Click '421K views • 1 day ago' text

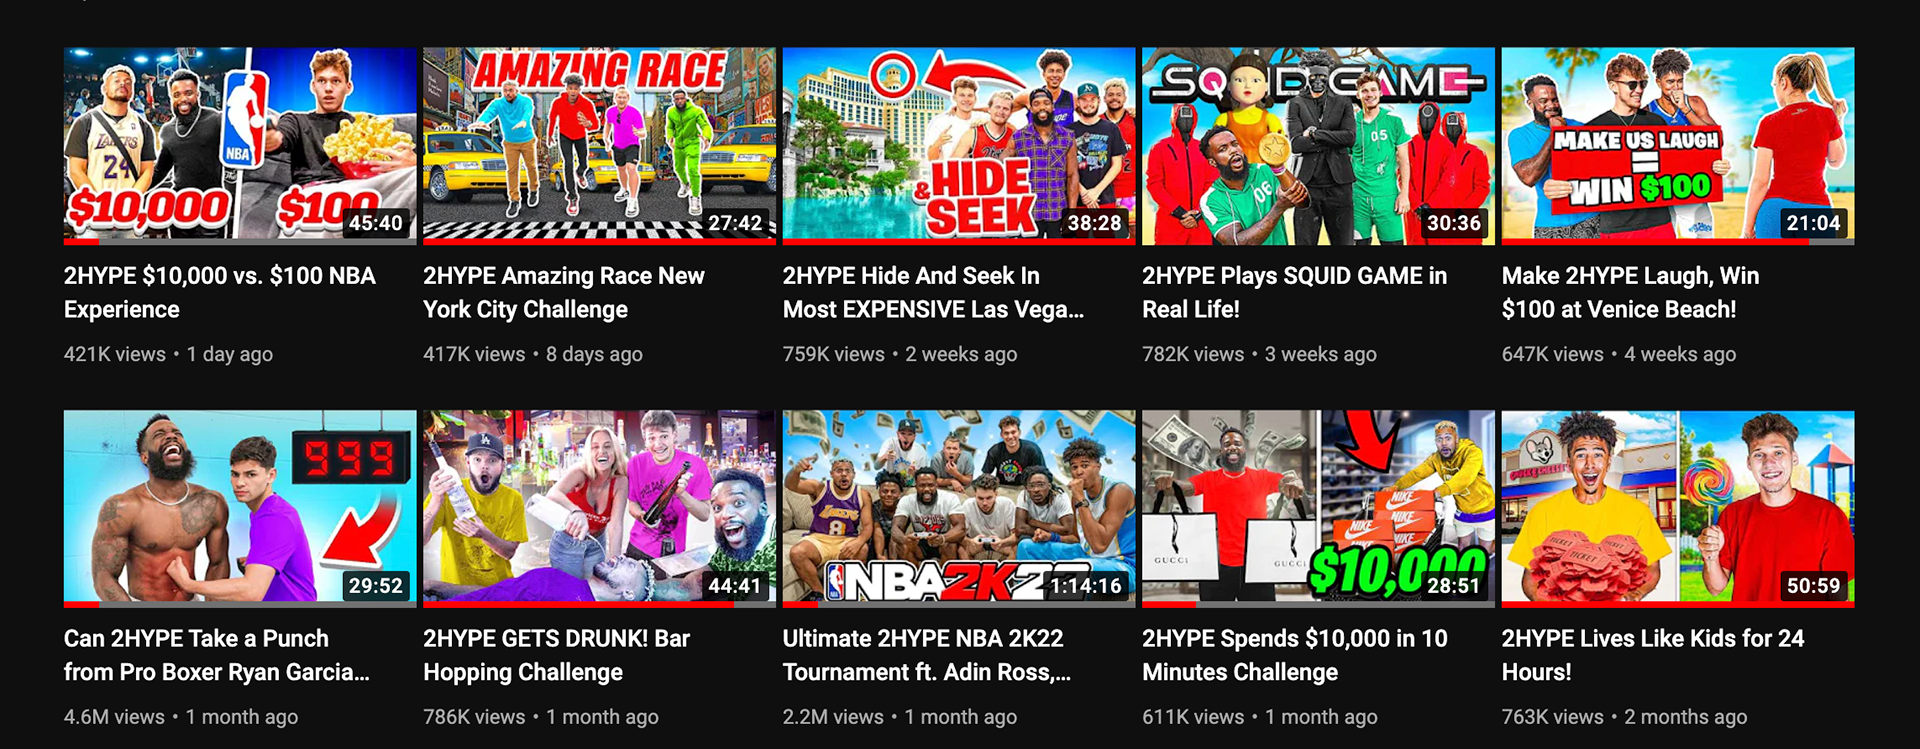[168, 354]
